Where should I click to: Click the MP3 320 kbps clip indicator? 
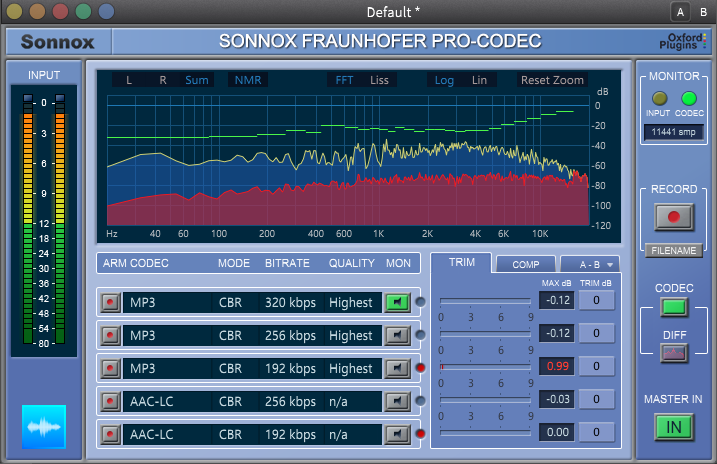(420, 302)
